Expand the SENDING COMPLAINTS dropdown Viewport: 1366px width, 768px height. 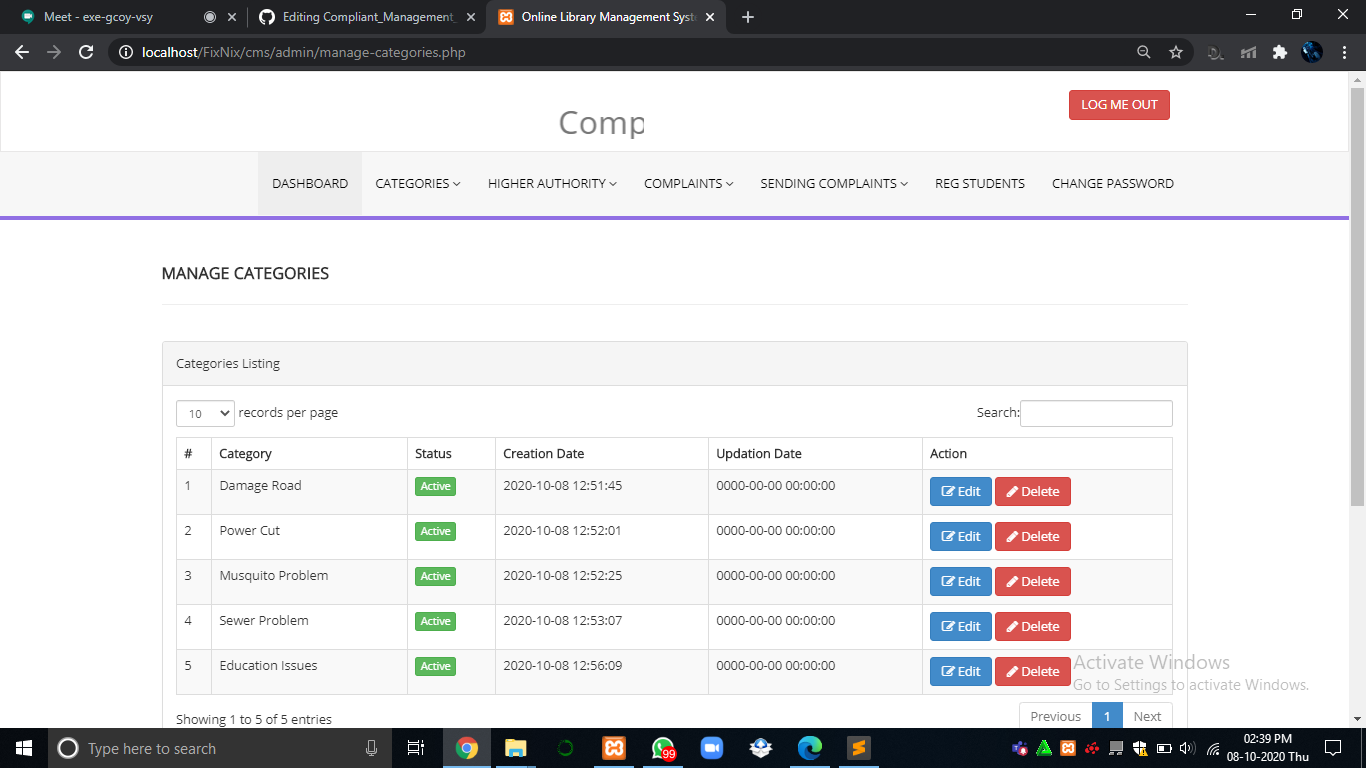[x=833, y=183]
